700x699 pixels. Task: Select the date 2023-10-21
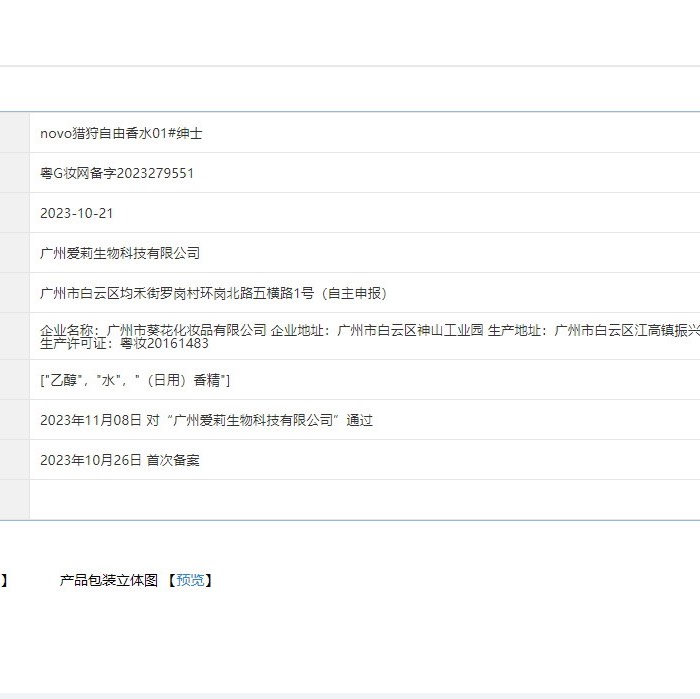[76, 213]
